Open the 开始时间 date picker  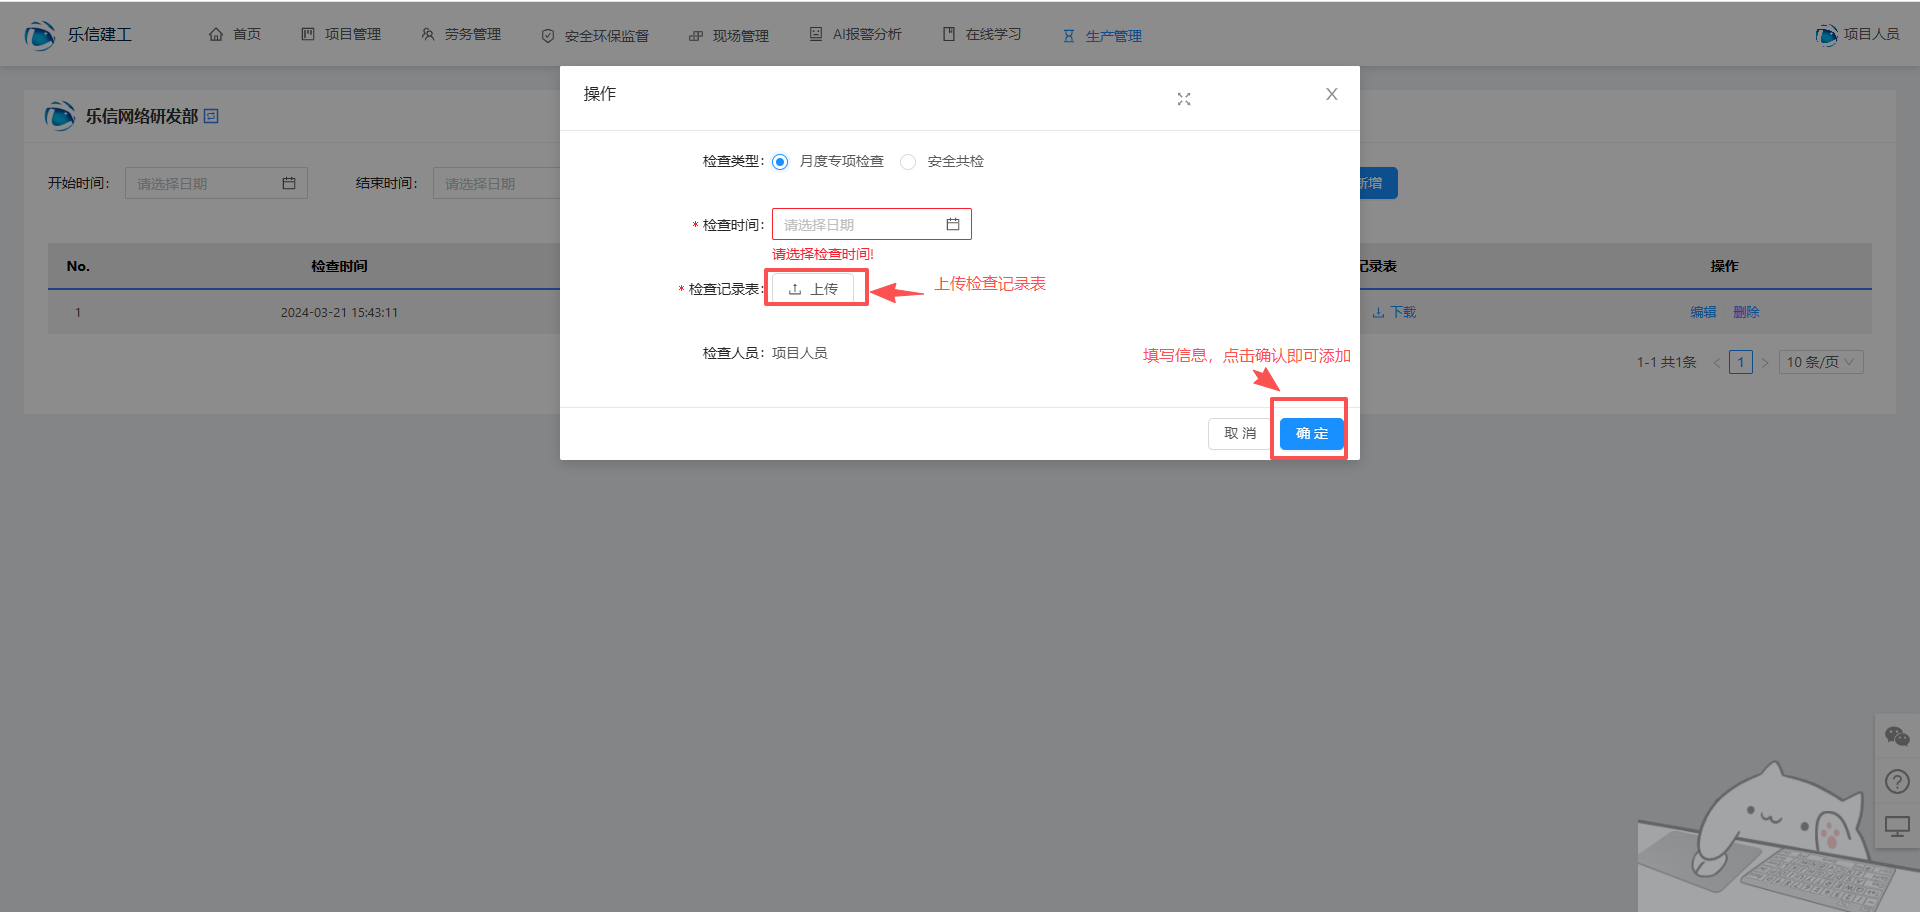(215, 183)
